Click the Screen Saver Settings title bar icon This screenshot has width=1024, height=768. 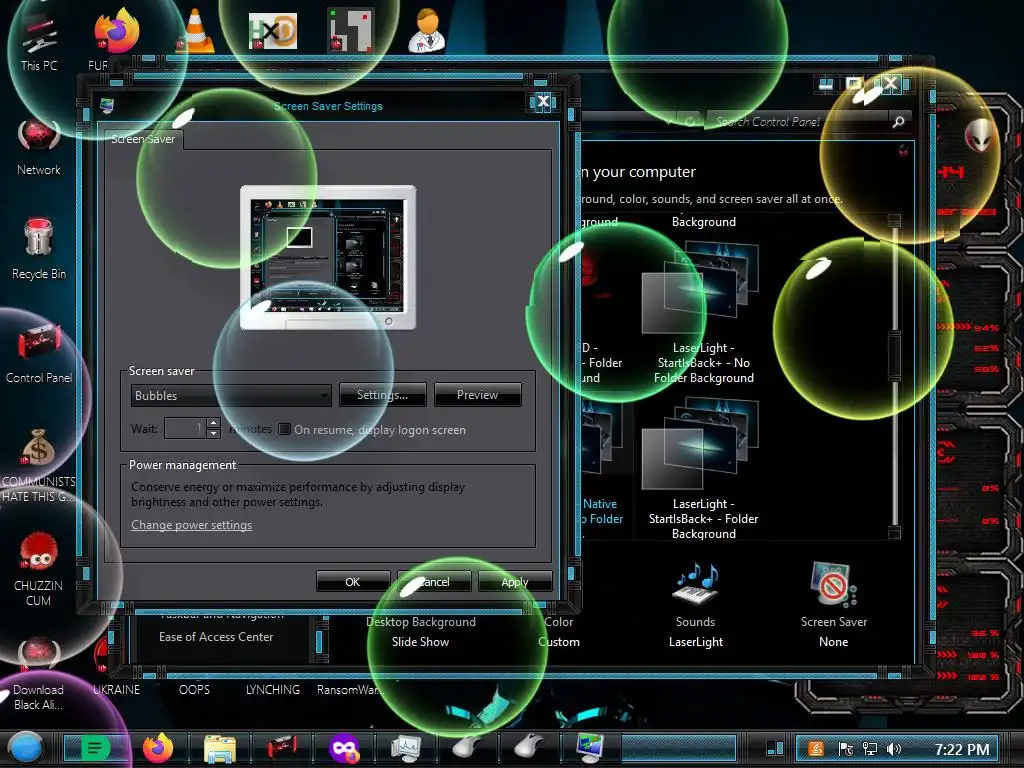(106, 105)
